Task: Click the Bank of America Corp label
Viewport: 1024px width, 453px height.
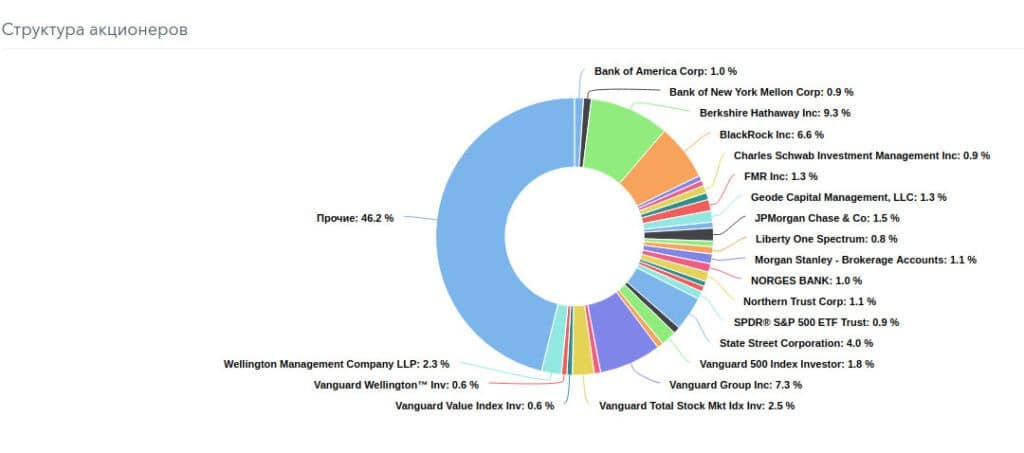Action: coord(665,71)
